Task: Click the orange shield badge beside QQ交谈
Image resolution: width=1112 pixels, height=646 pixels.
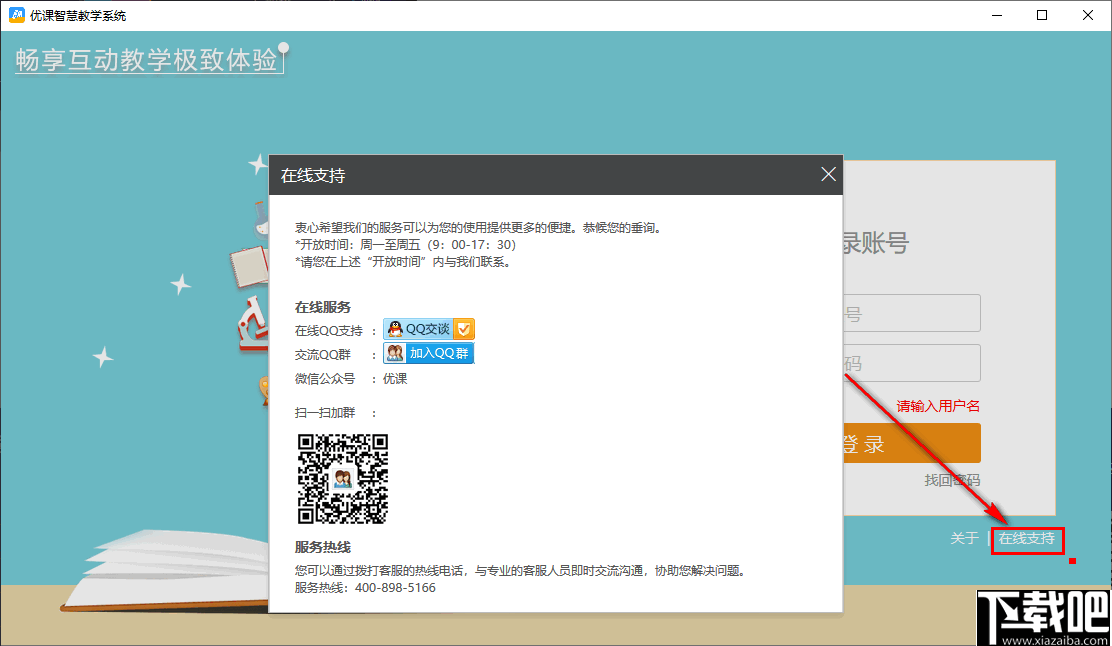Action: tap(466, 328)
